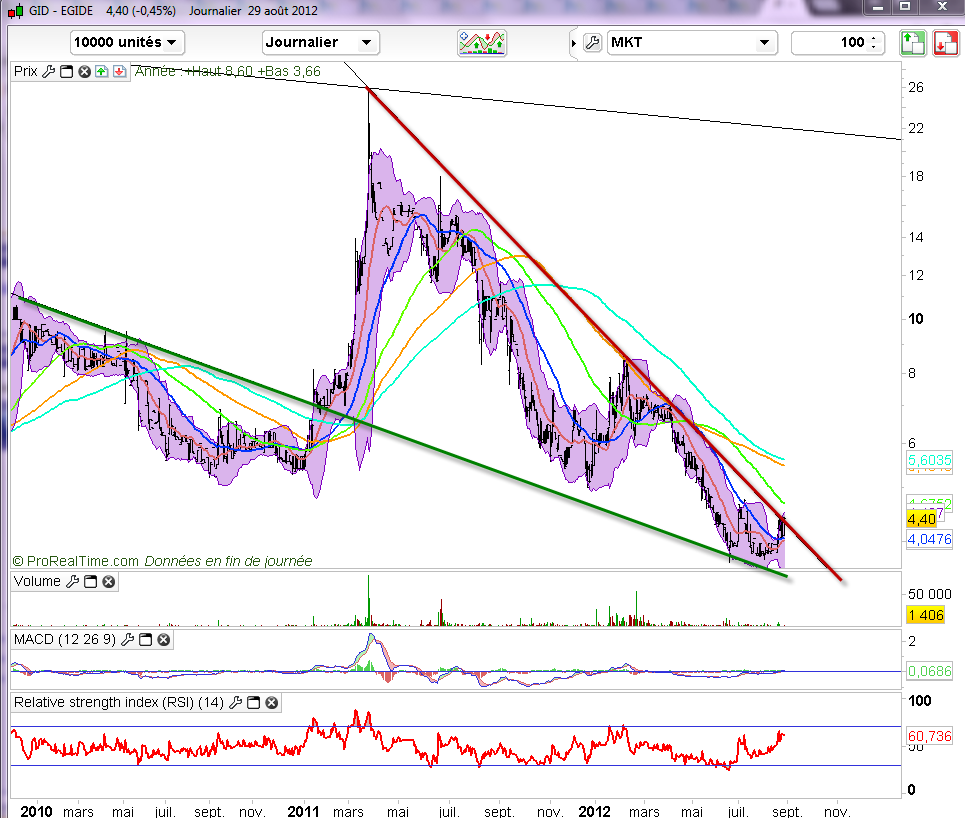Screen dimensions: 965x818
Task: Open RSI settings wrench icon
Action: point(236,703)
